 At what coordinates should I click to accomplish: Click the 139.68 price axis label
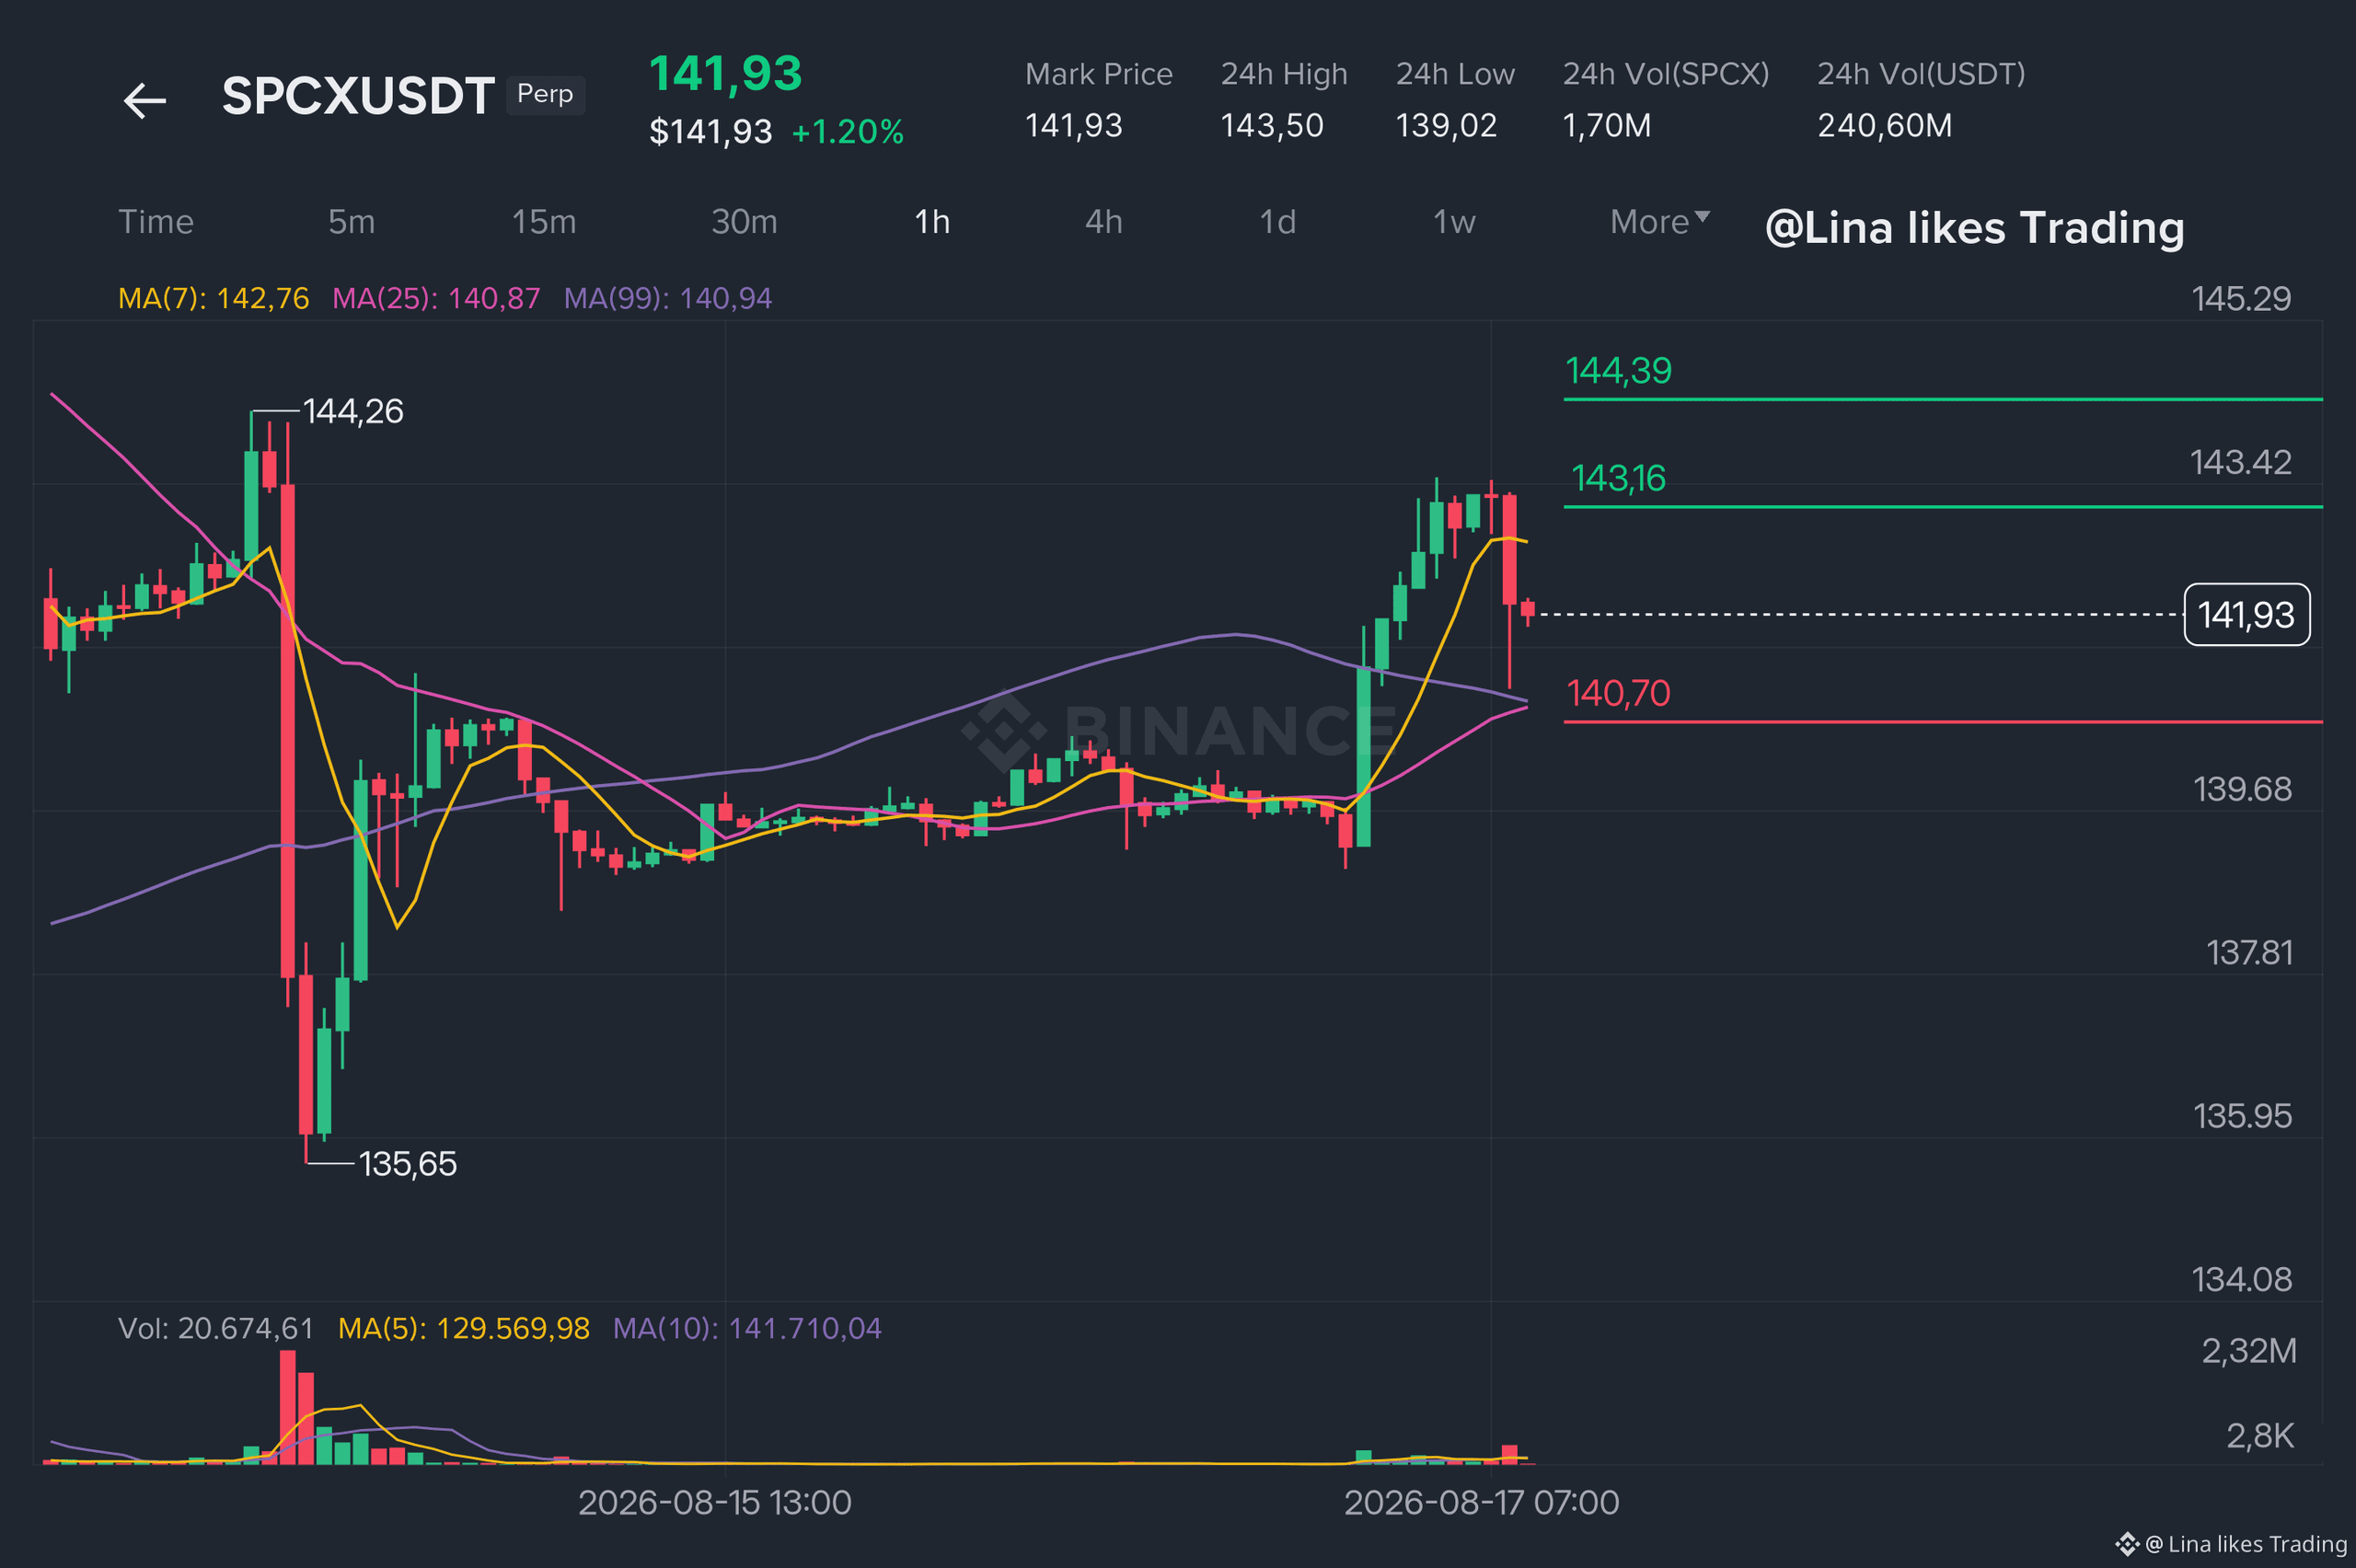pos(2242,789)
